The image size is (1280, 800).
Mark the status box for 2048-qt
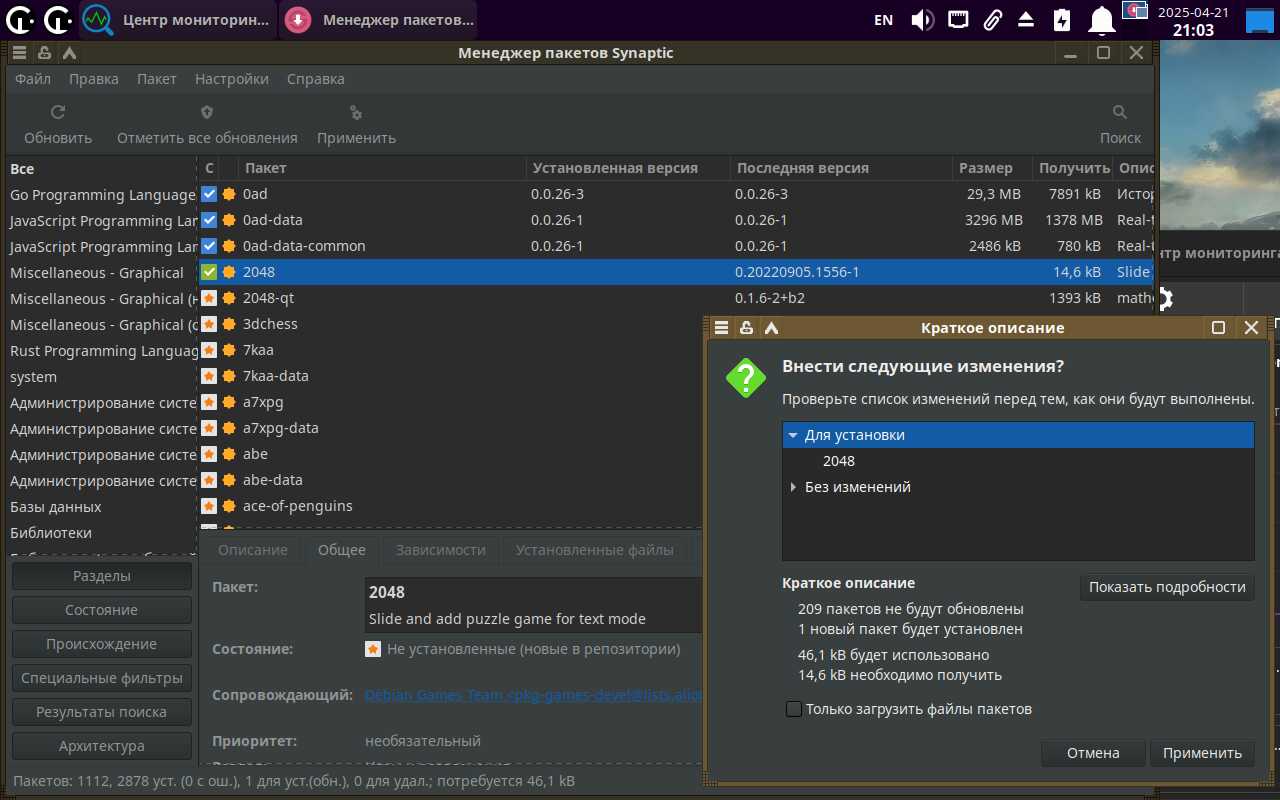(209, 298)
